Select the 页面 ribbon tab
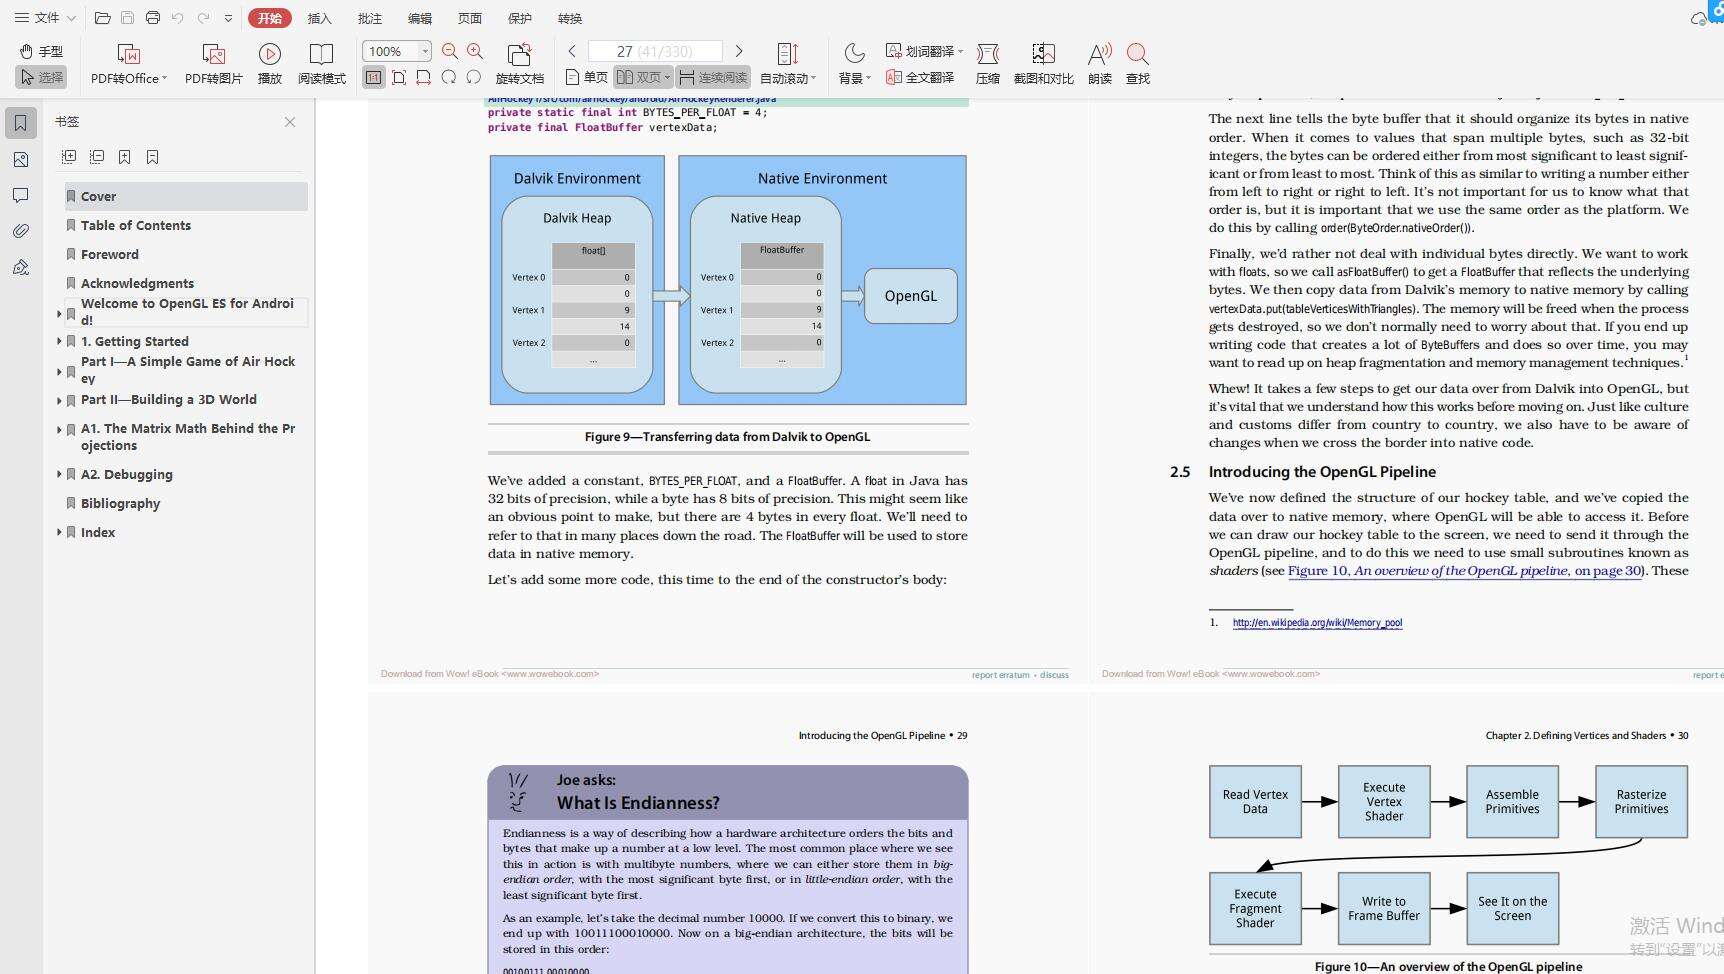This screenshot has width=1724, height=974. tap(469, 18)
